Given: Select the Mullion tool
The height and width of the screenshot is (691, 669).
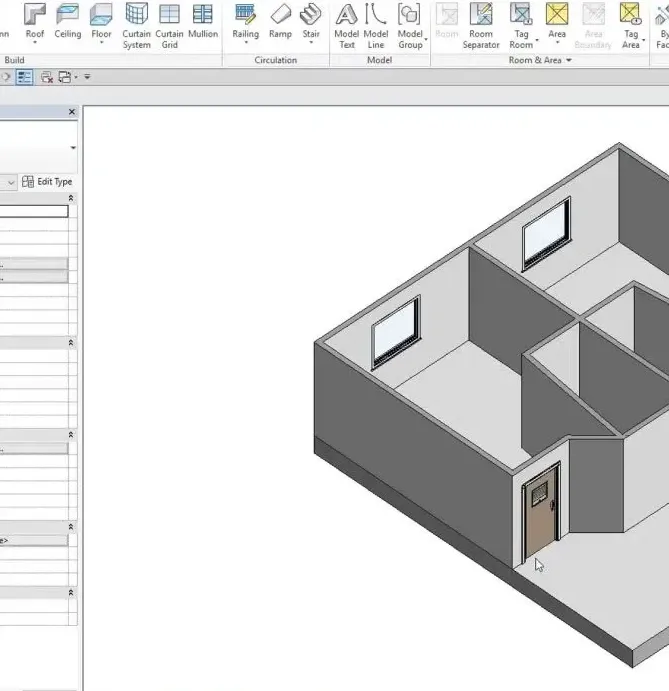Looking at the screenshot, I should coord(203,21).
